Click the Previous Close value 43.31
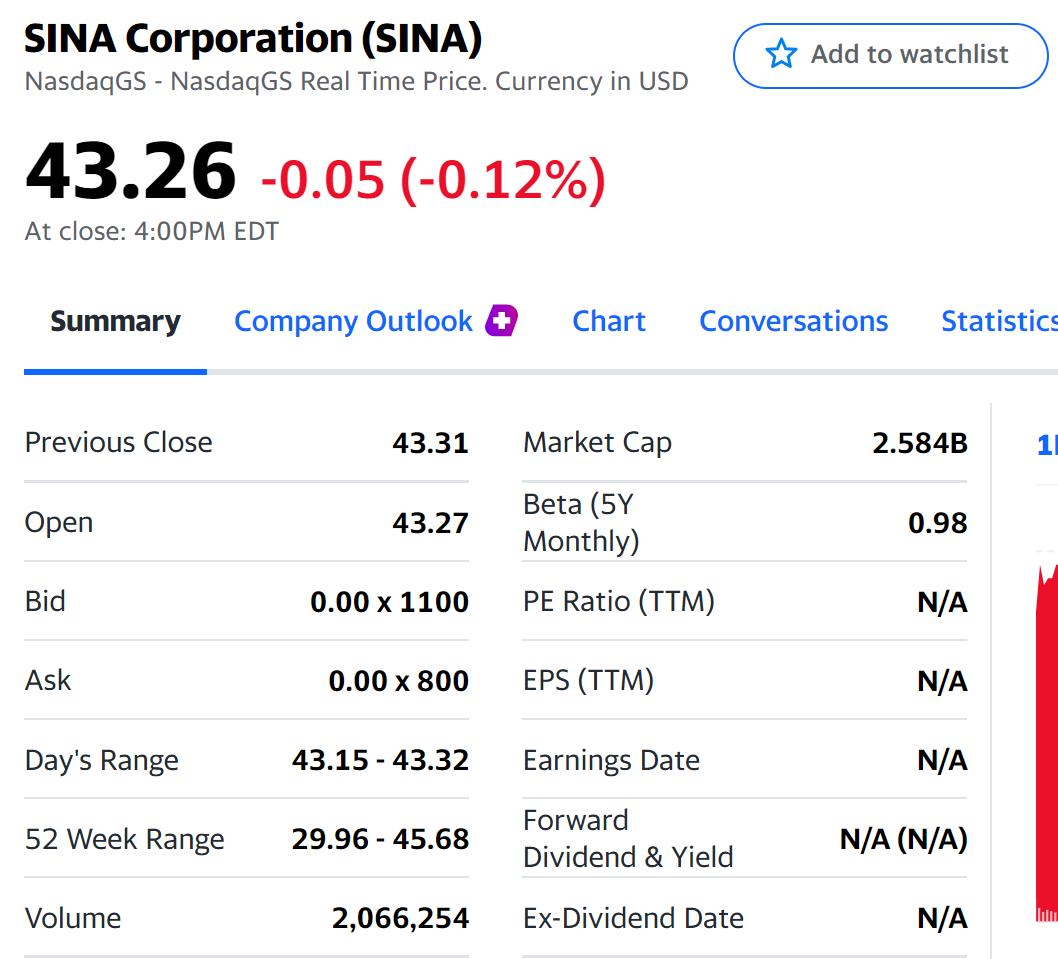1058x959 pixels. click(430, 443)
